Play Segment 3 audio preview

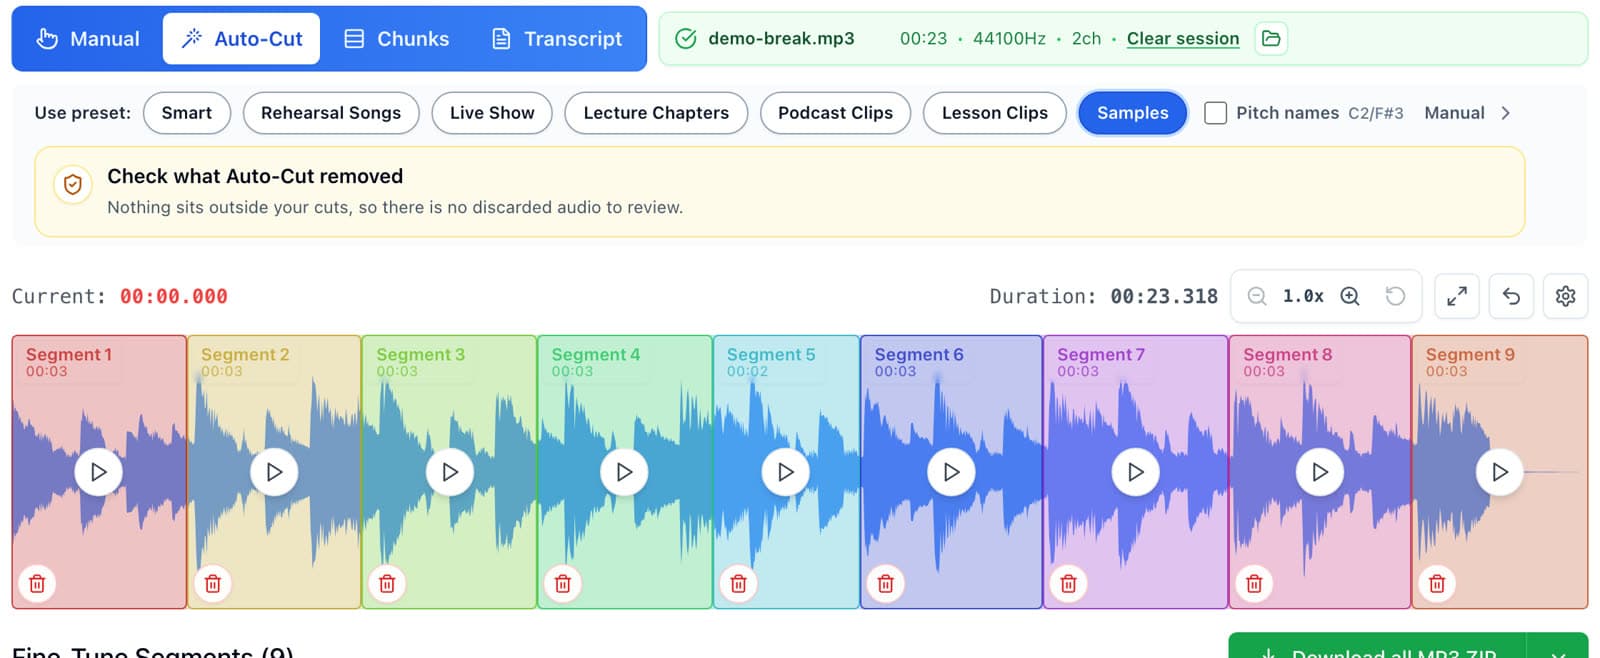450,472
